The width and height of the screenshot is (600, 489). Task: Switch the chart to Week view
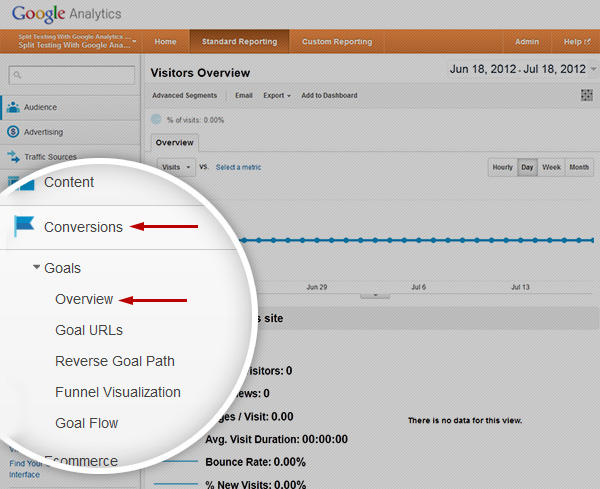coord(551,167)
